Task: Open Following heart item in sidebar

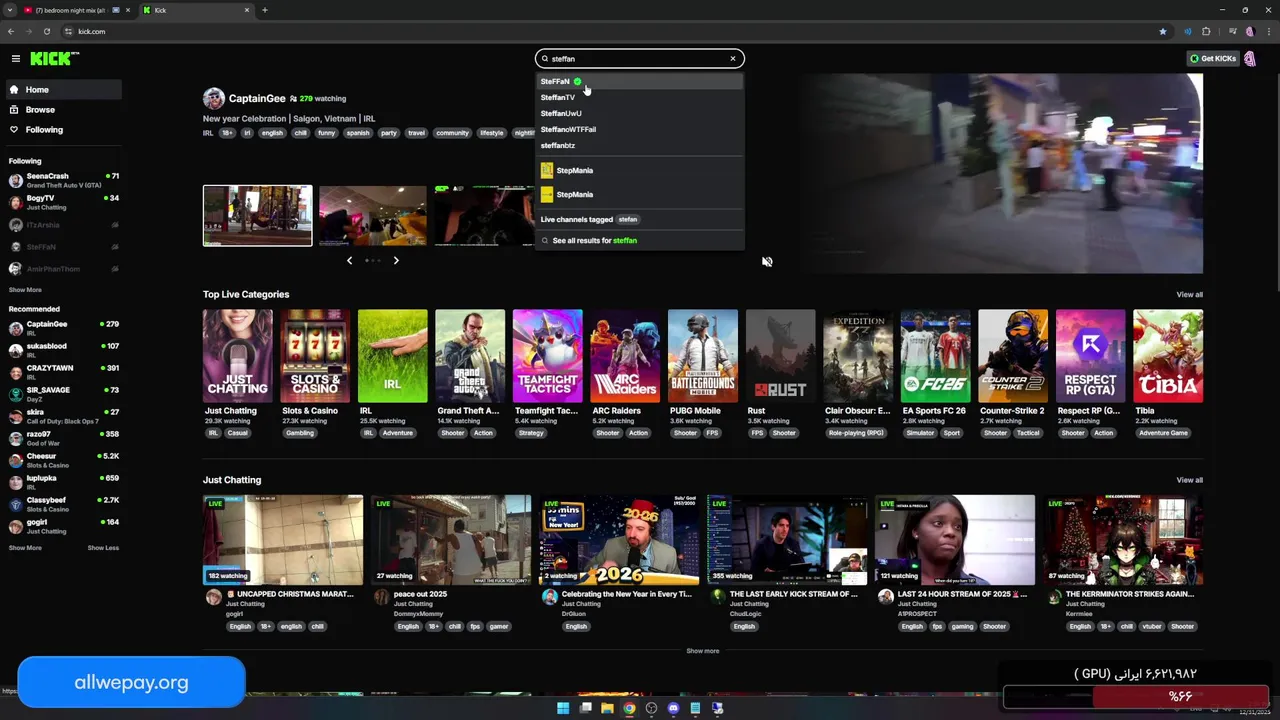Action: click(x=62, y=130)
